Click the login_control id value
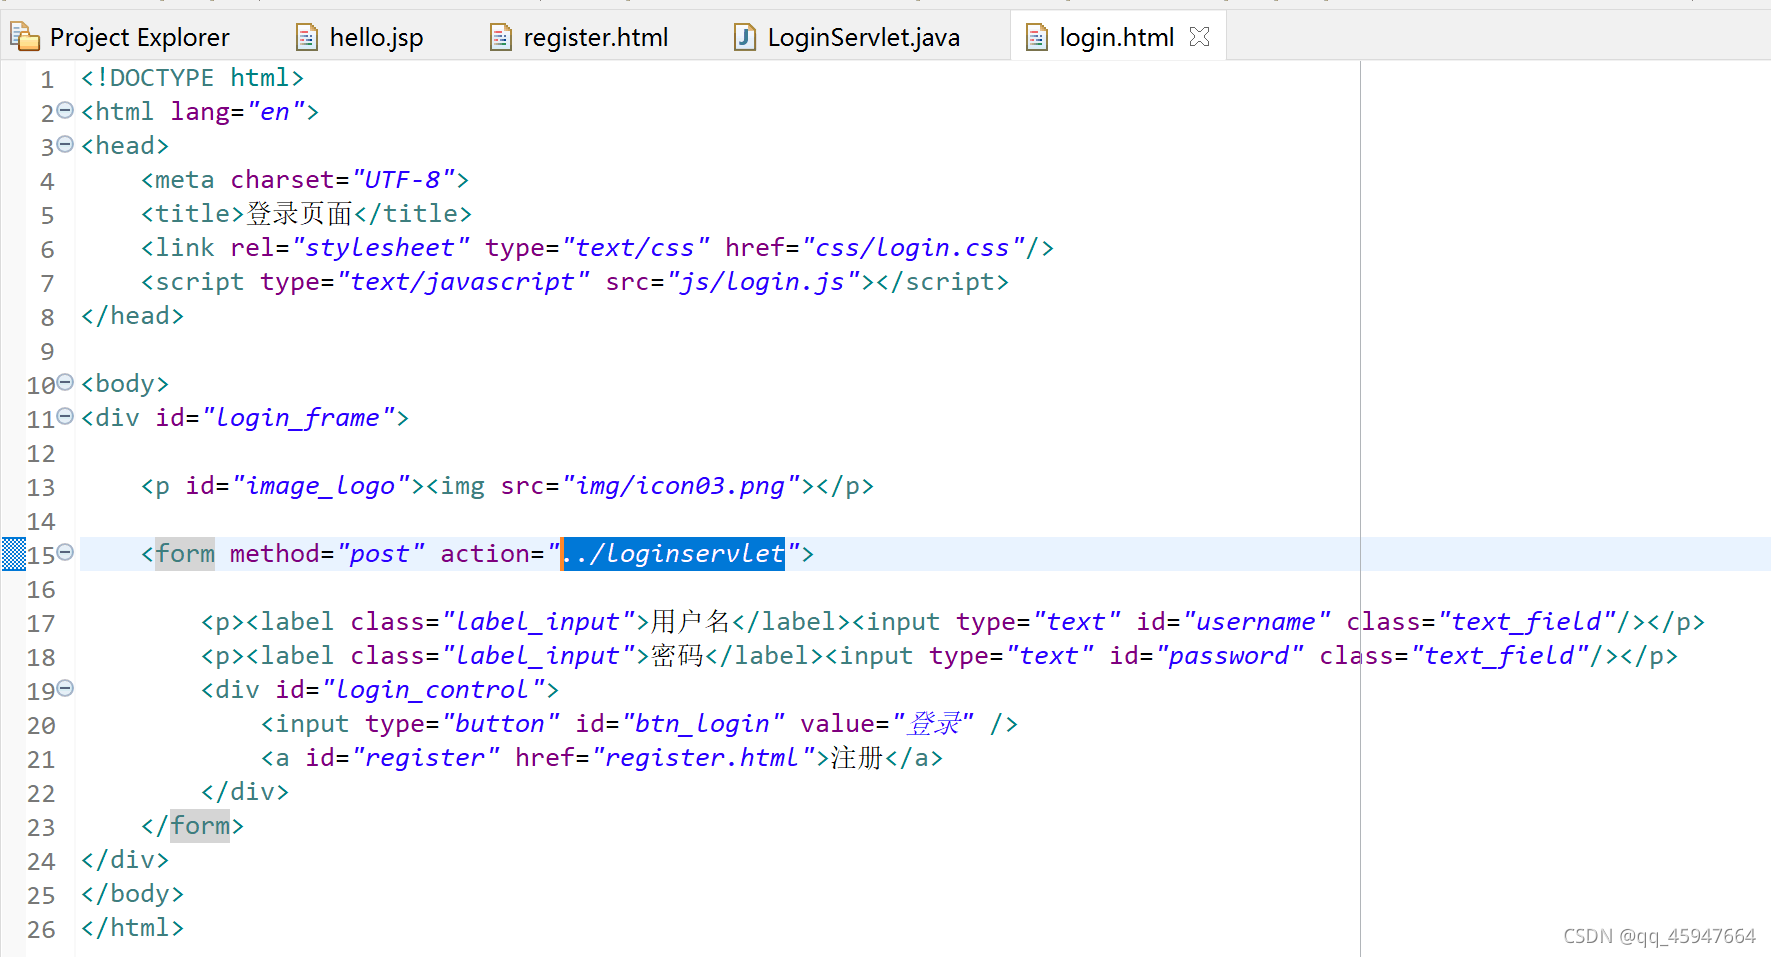The image size is (1771, 957). pos(433,690)
